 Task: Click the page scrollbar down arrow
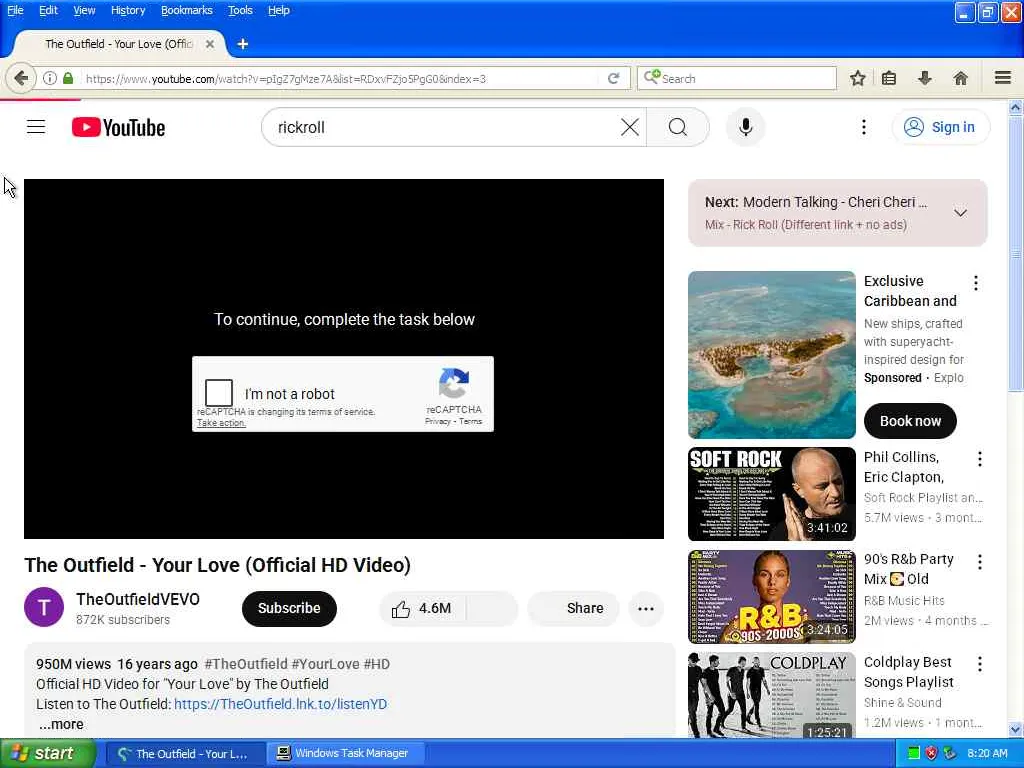1016,729
